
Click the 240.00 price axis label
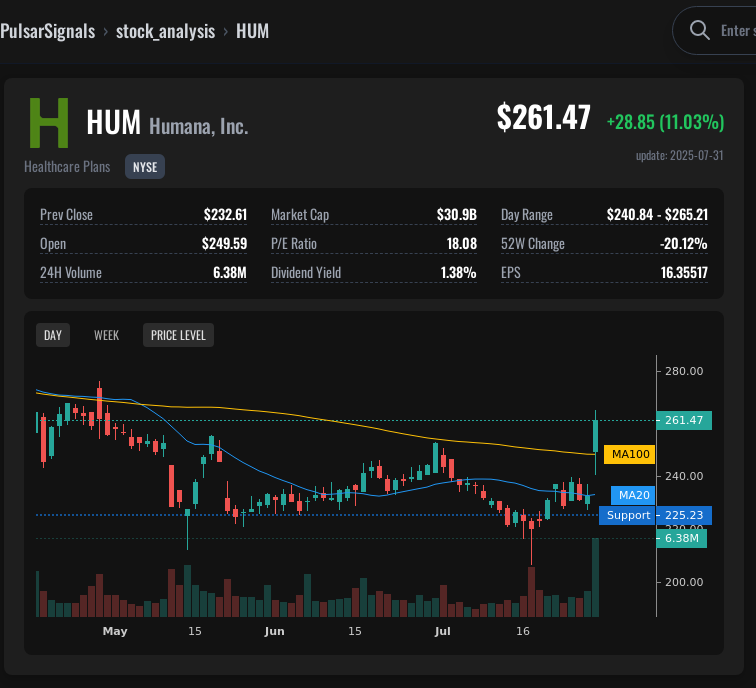point(684,476)
